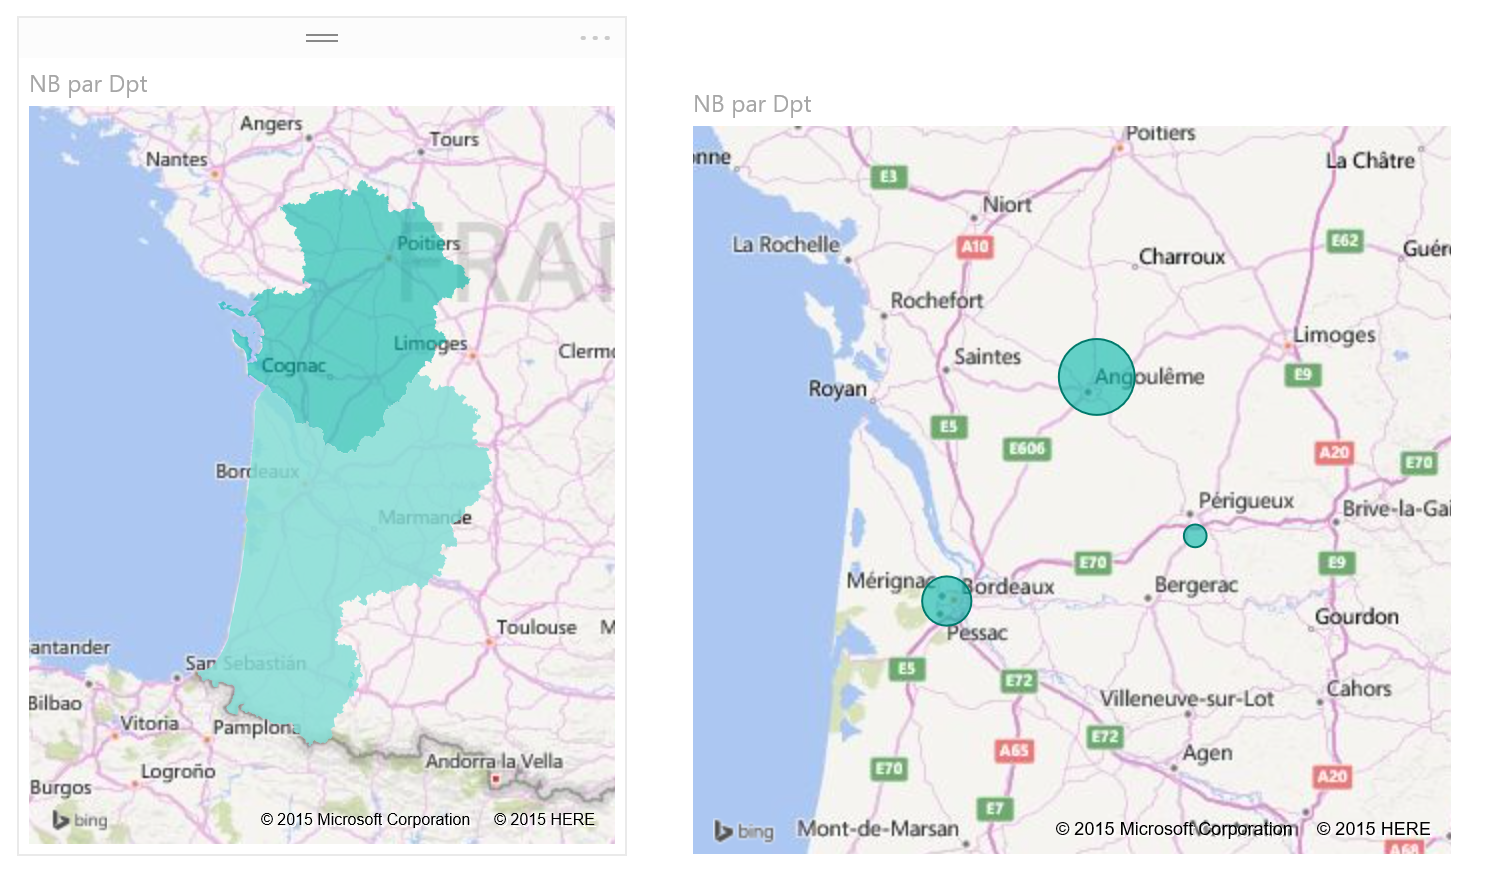Click the Bing logo on left map
This screenshot has height=889, width=1496.
80,820
